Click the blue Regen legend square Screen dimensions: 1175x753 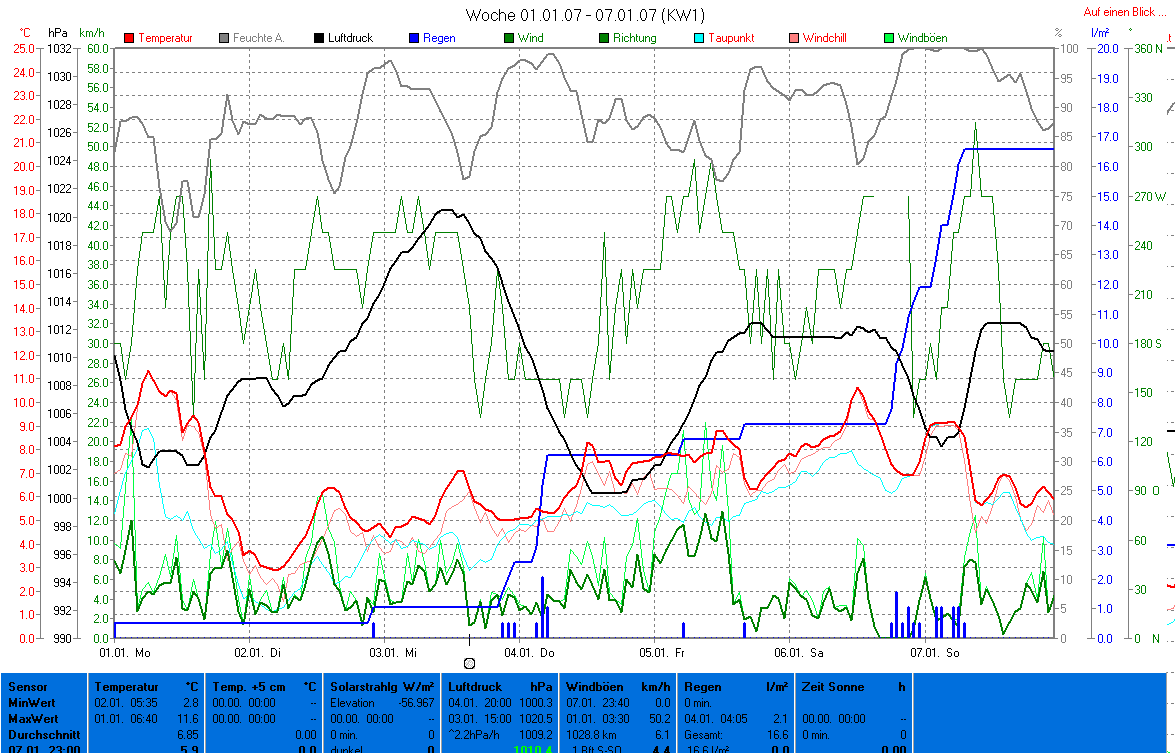click(414, 38)
